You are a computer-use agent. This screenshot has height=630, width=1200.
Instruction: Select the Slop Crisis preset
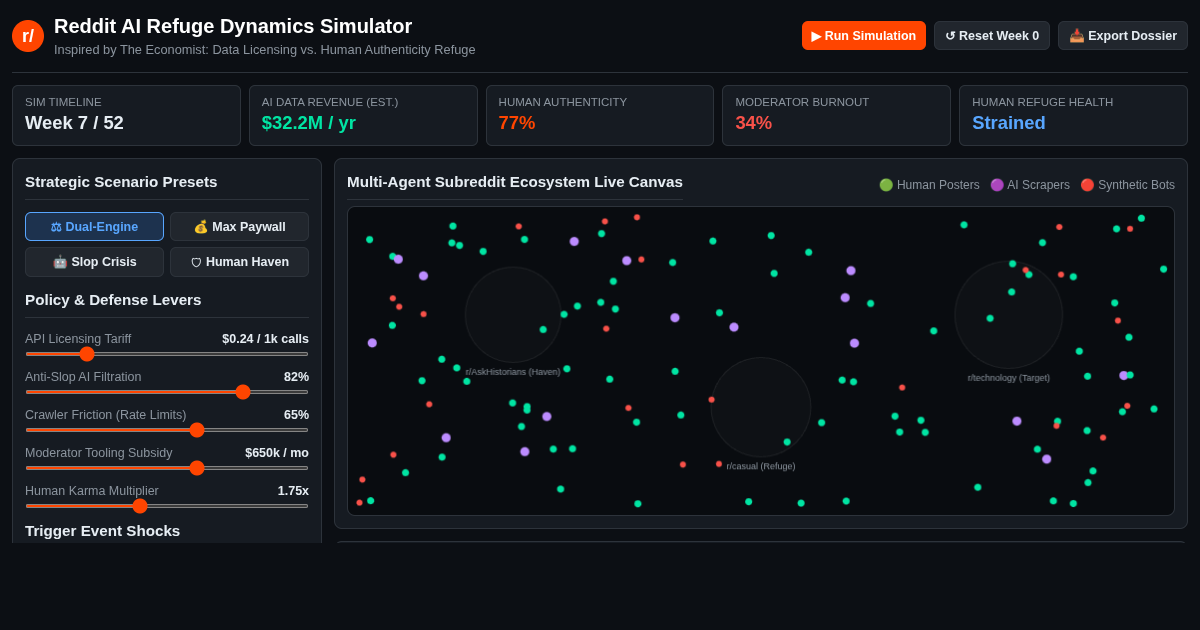[x=94, y=262]
